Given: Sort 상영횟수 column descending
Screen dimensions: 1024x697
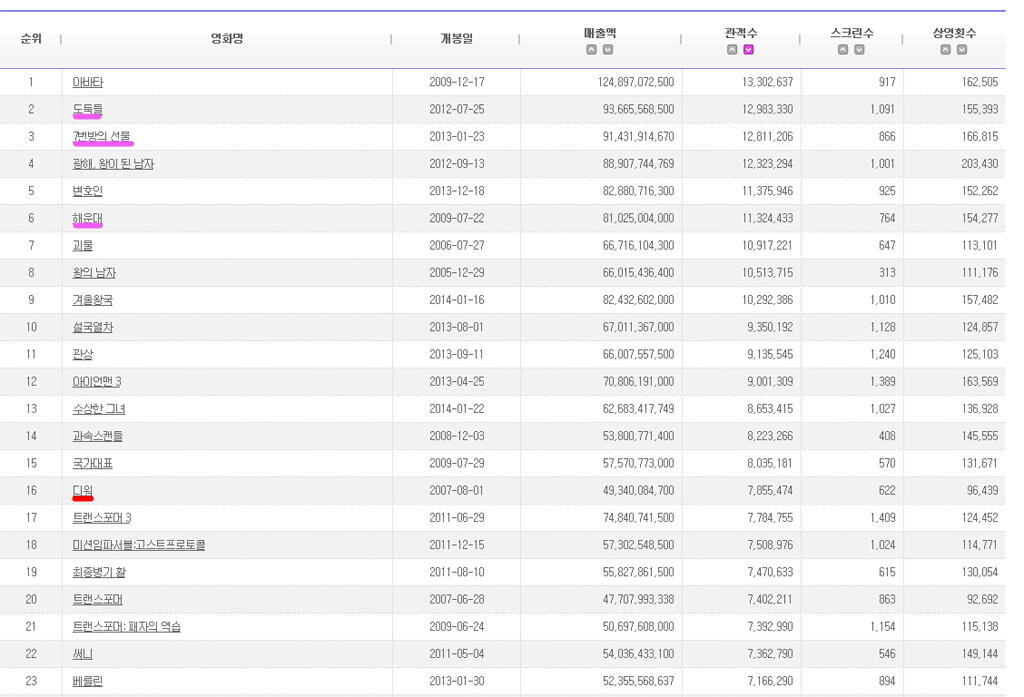Looking at the screenshot, I should (x=962, y=50).
